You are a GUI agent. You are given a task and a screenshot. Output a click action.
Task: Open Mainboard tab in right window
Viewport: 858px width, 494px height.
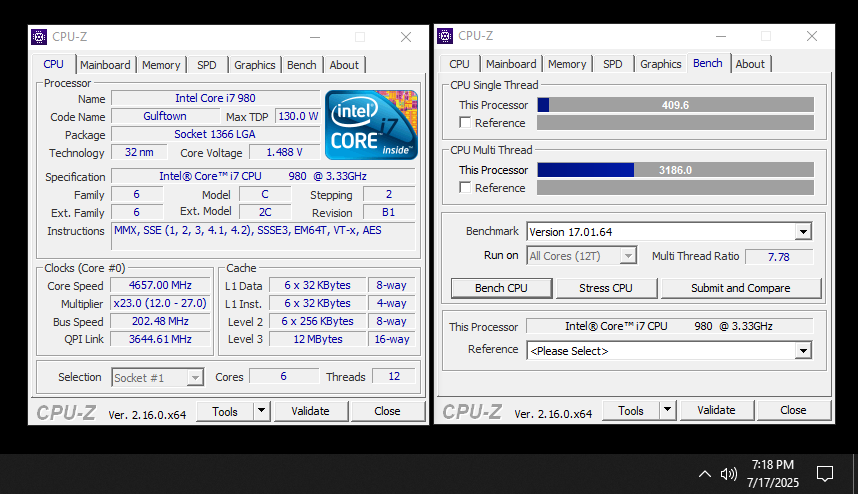click(511, 63)
